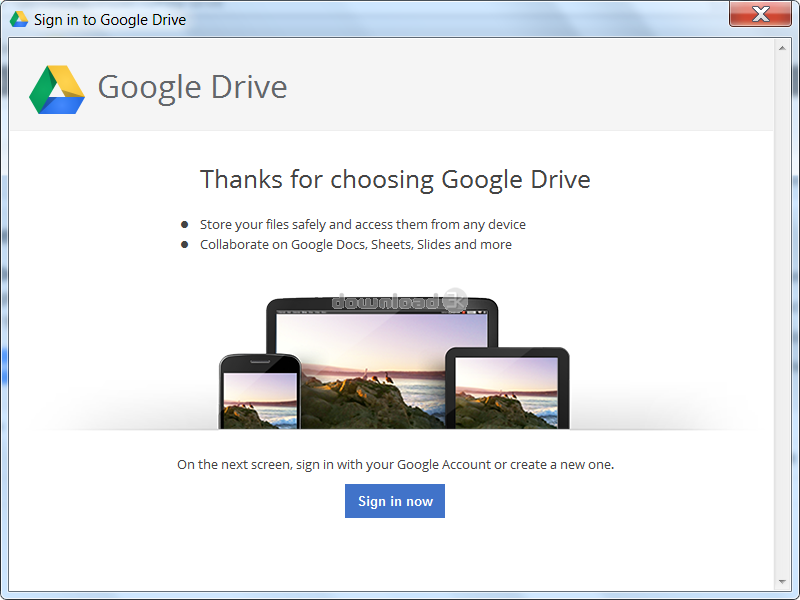This screenshot has height=600, width=800.
Task: Click the Sign in now button
Action: point(394,501)
